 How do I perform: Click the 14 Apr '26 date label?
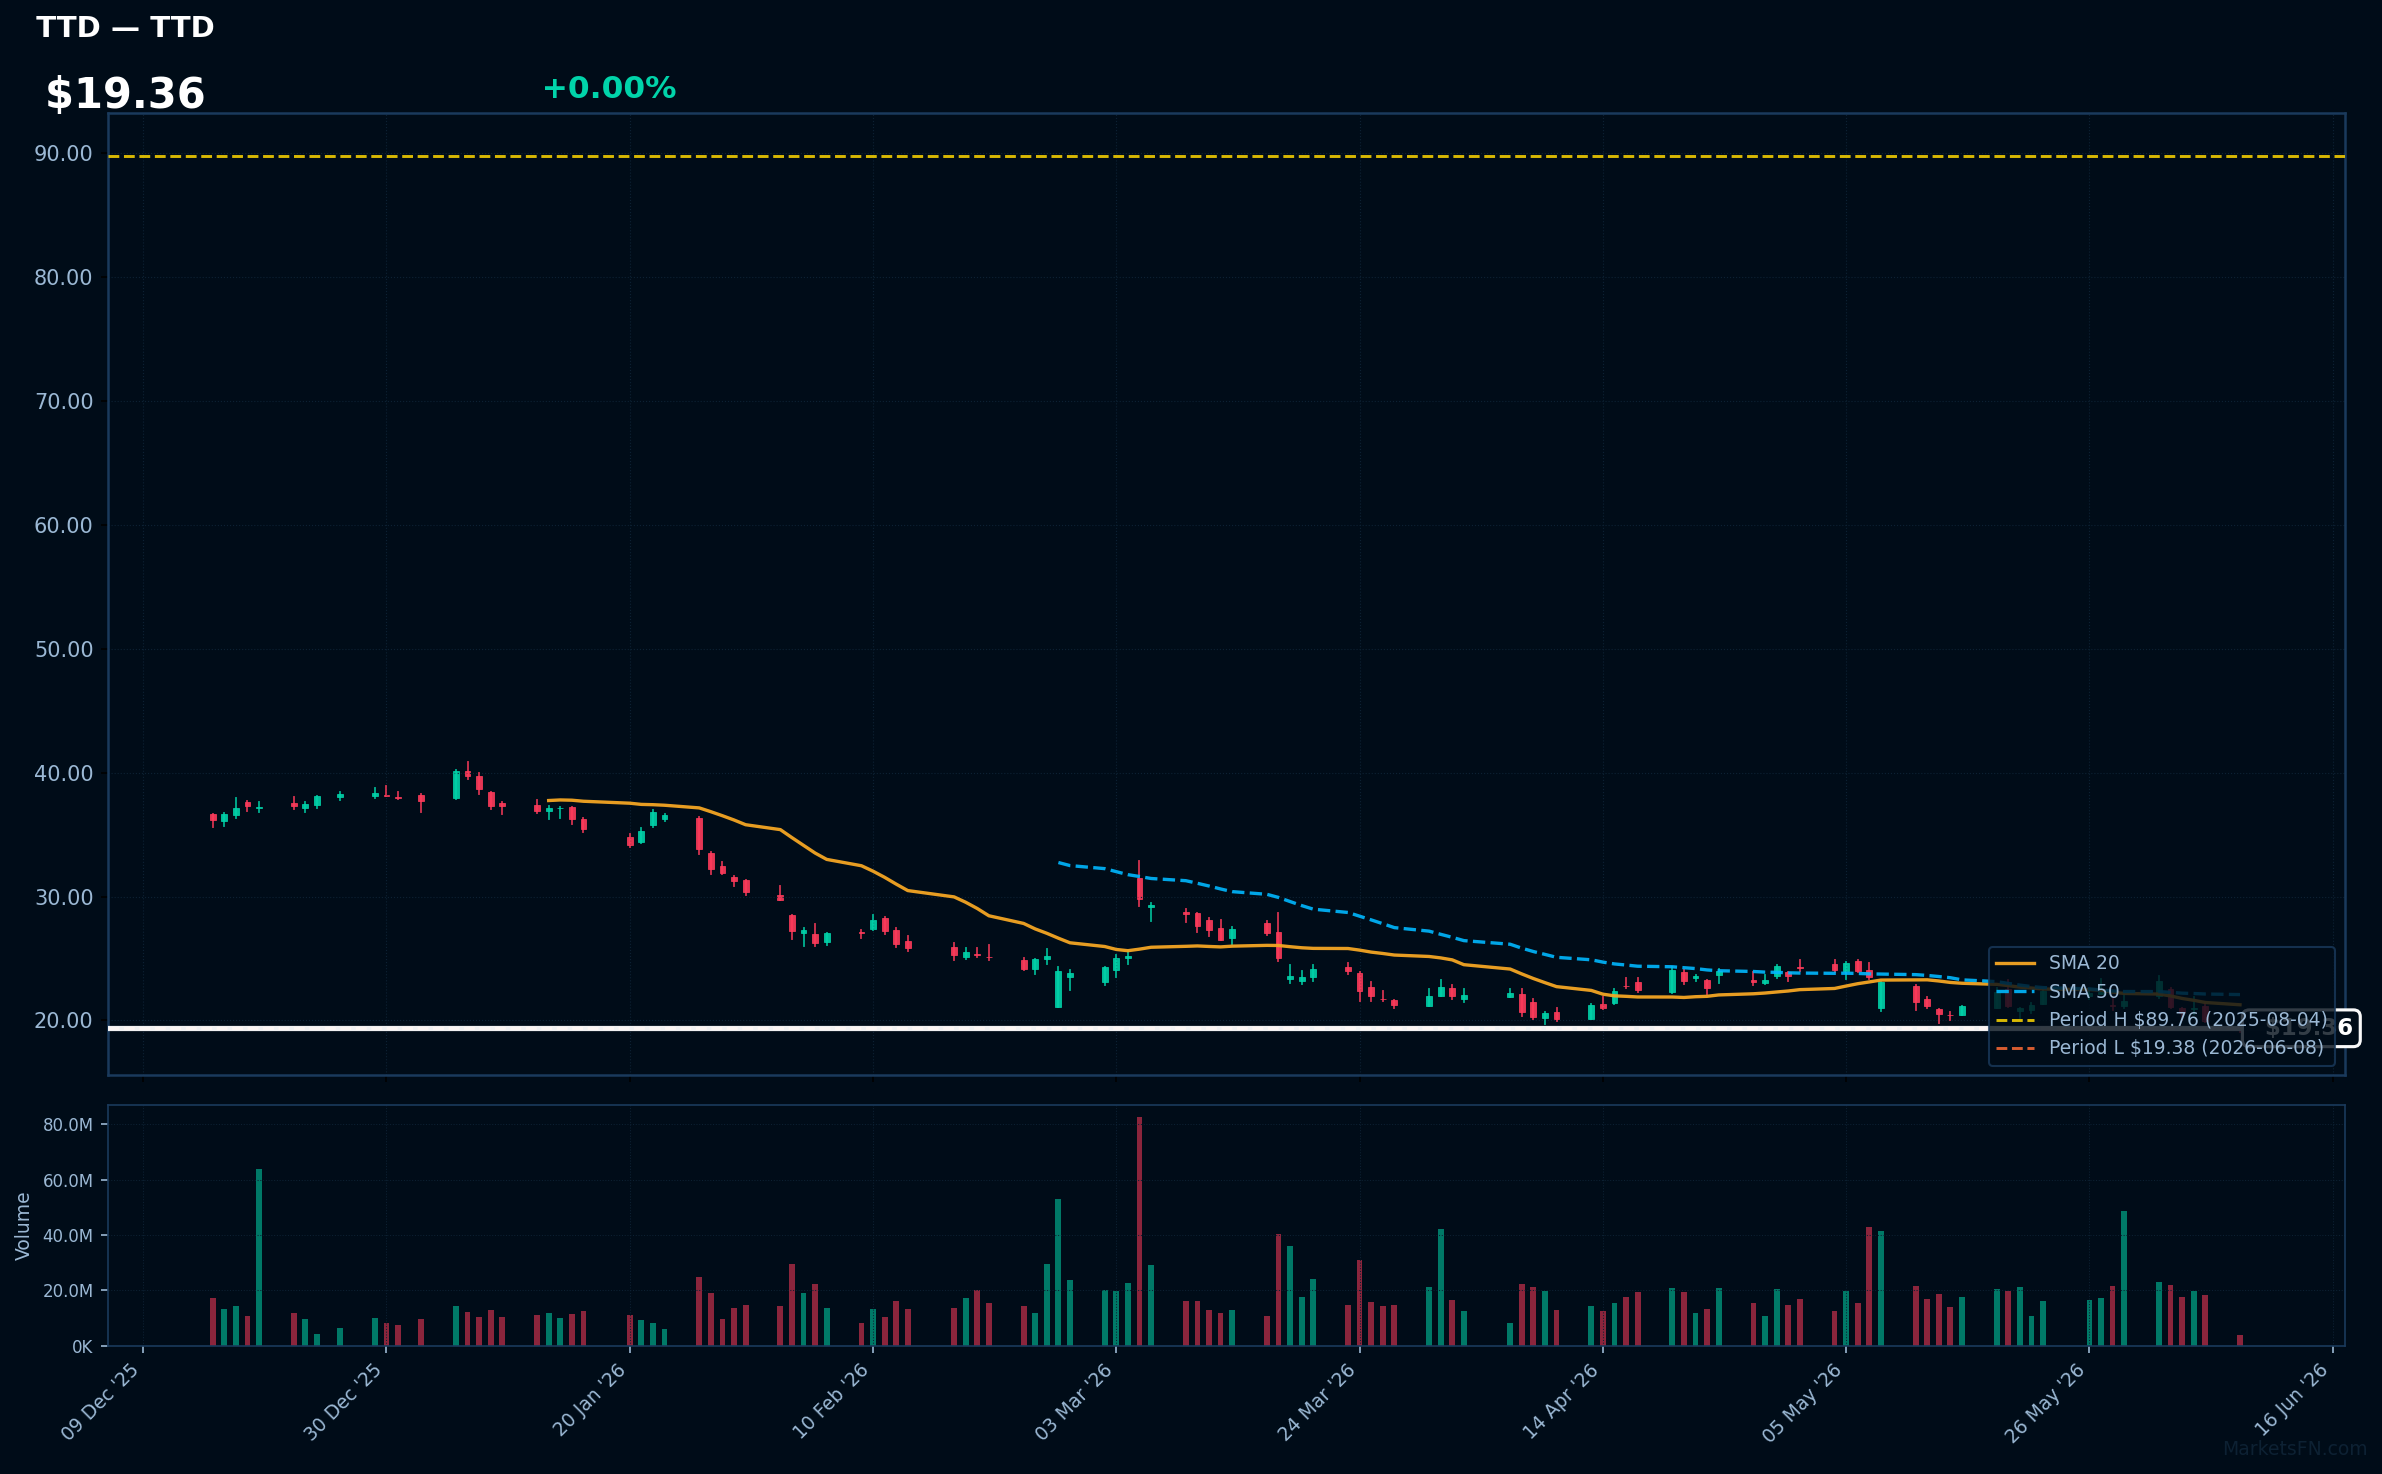[1561, 1402]
